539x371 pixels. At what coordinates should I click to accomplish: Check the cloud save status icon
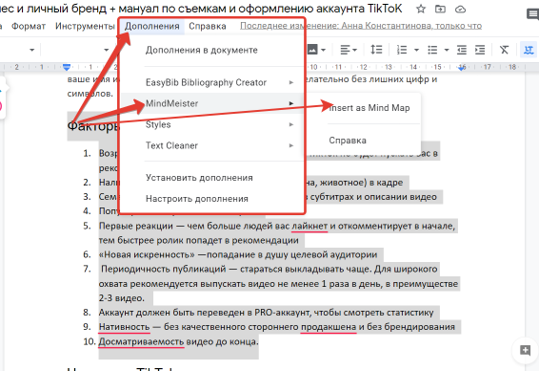pyautogui.click(x=460, y=9)
